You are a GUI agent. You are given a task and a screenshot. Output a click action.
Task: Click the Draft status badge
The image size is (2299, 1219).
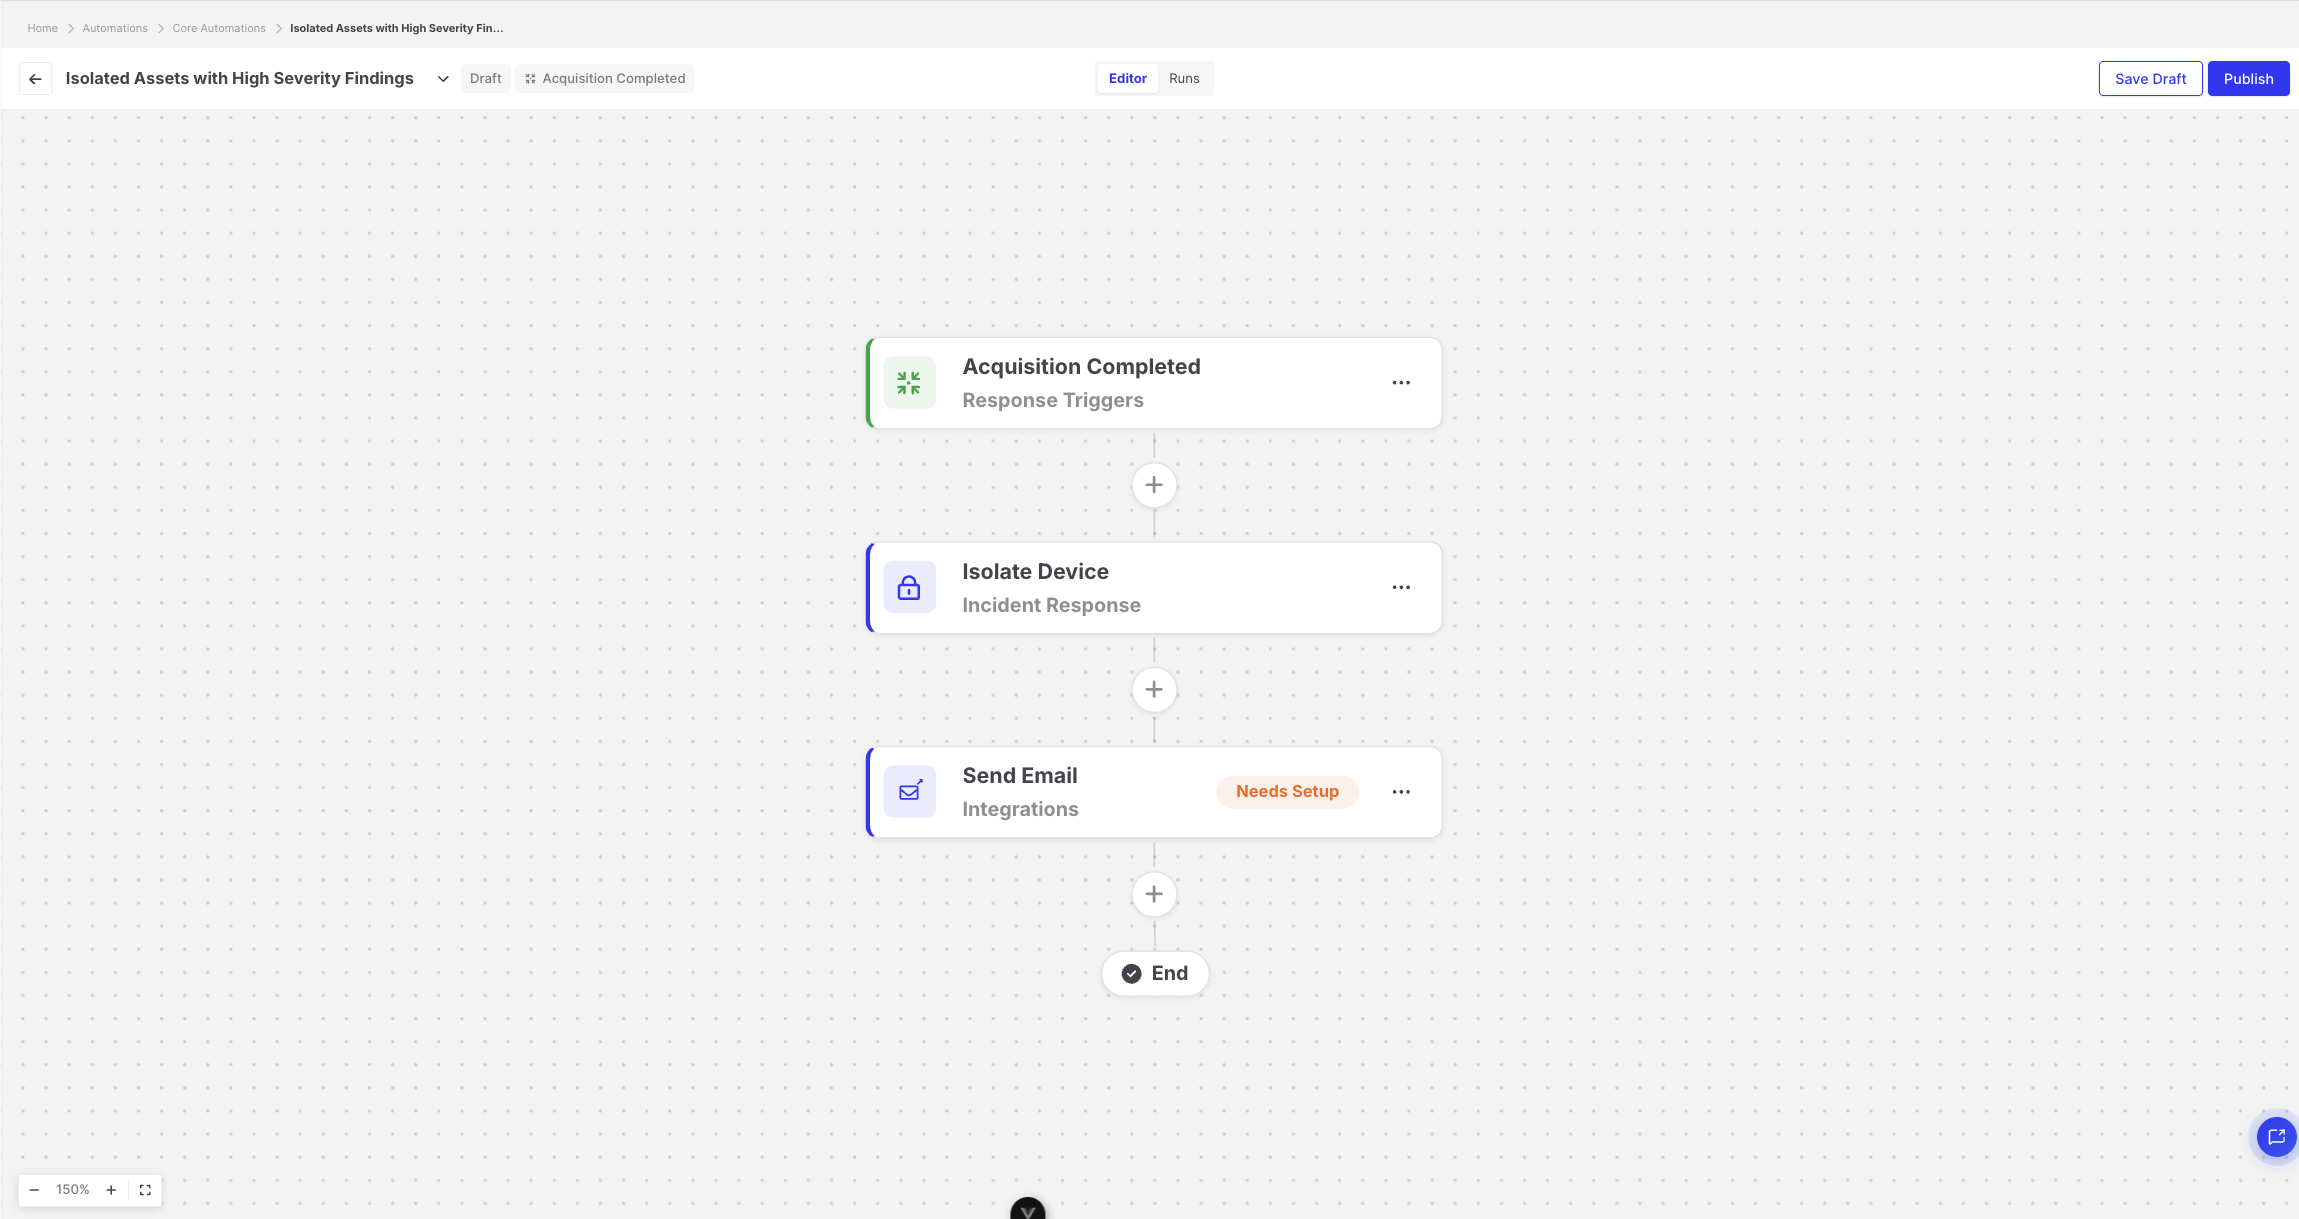486,79
